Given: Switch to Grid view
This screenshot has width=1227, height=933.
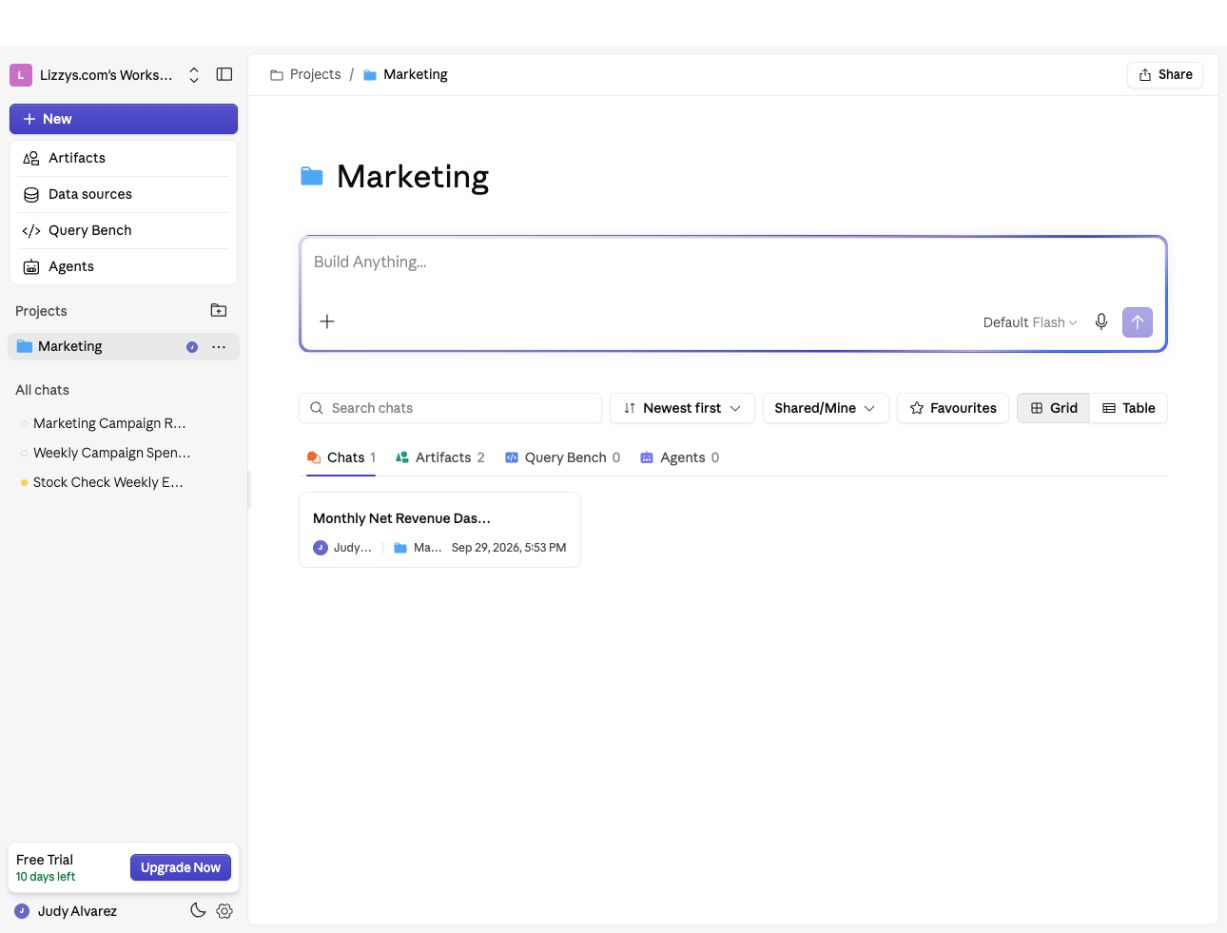Looking at the screenshot, I should coord(1054,408).
